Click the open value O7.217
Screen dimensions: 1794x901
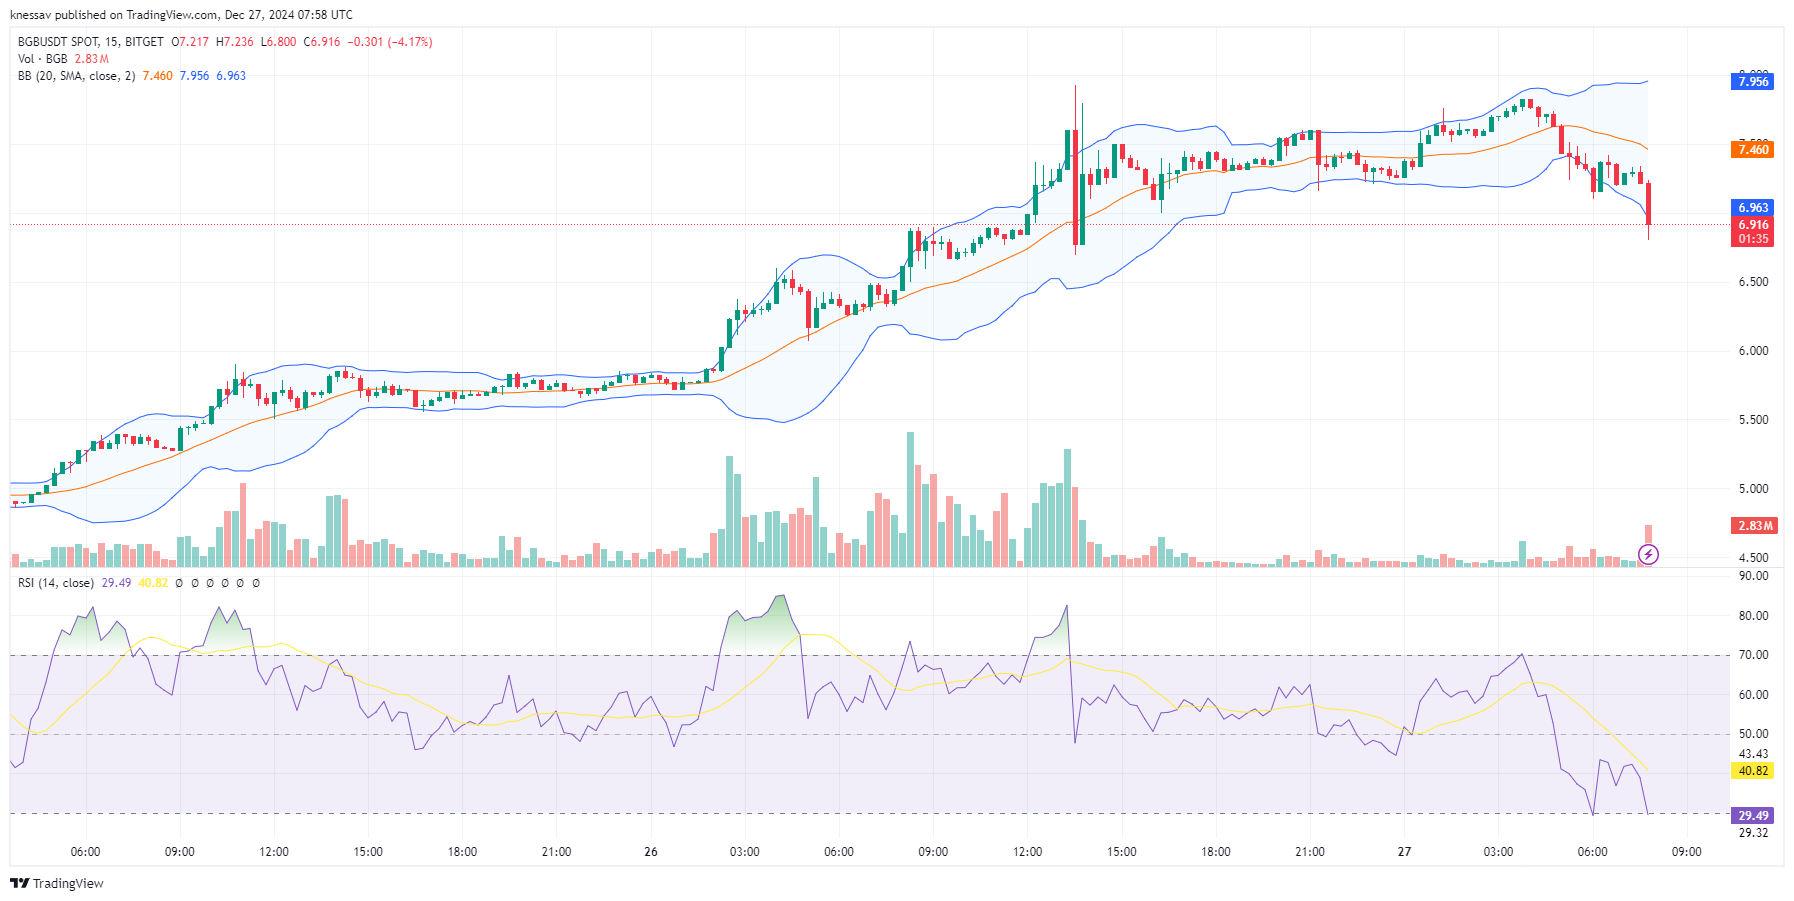click(190, 42)
